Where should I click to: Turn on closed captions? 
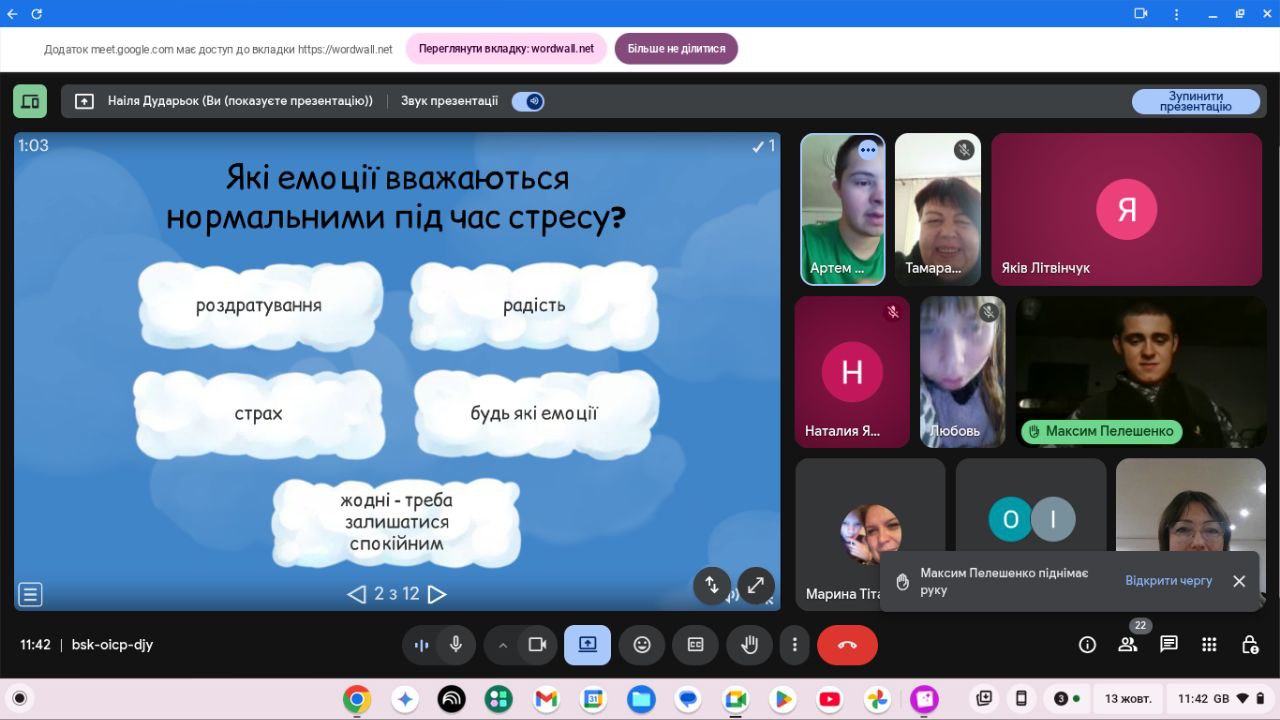pos(696,645)
